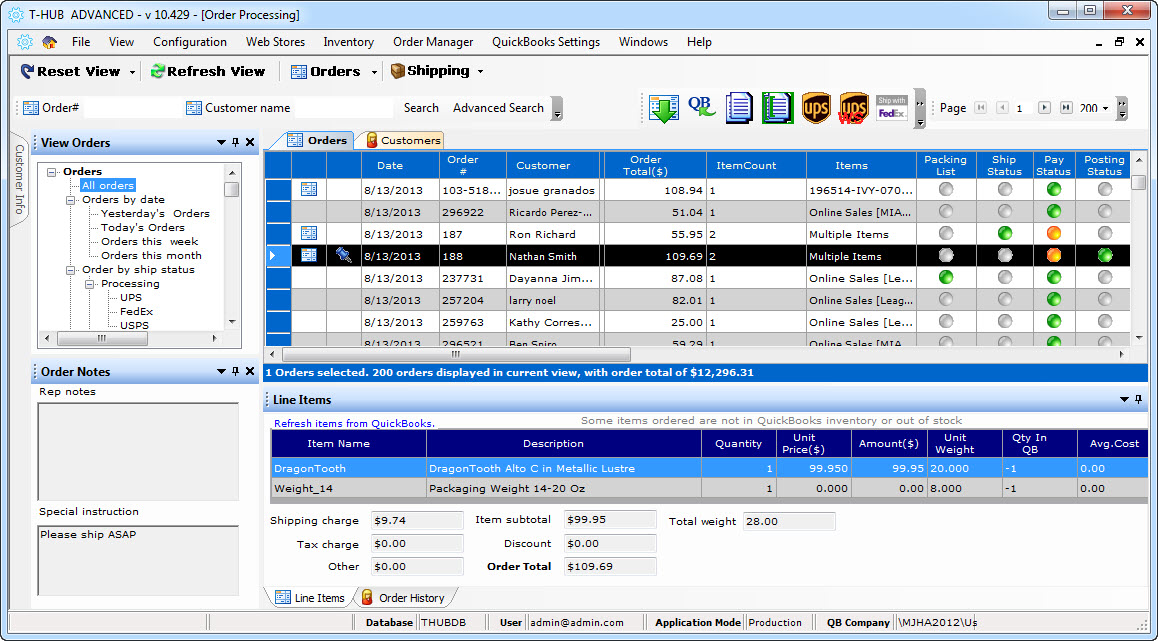Image resolution: width=1158 pixels, height=641 pixels.
Task: Click the Advanced Search button
Action: 498,108
